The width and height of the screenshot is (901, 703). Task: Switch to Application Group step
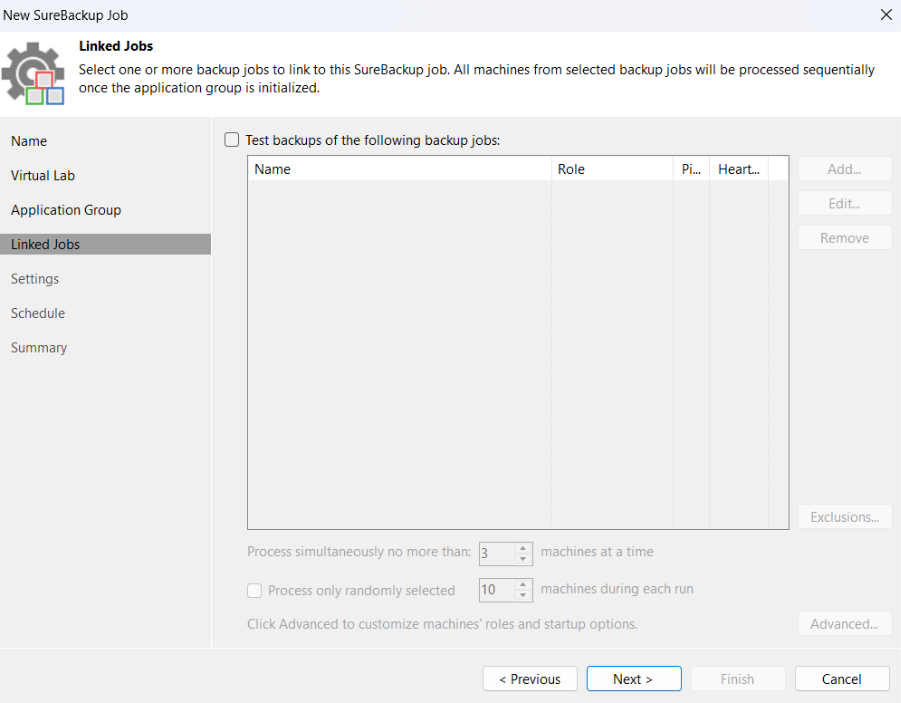66,210
